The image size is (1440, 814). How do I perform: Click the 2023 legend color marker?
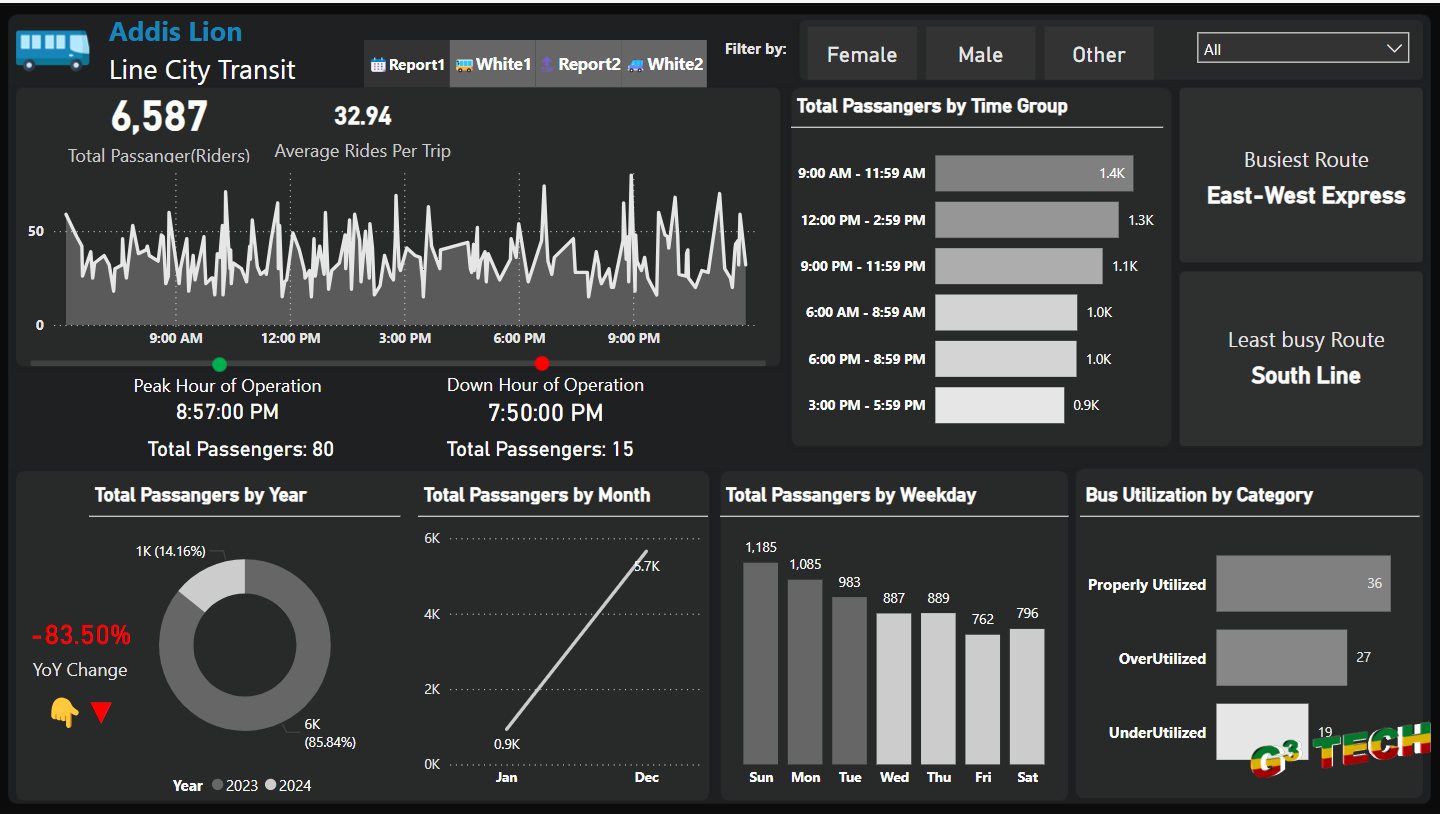tap(217, 785)
